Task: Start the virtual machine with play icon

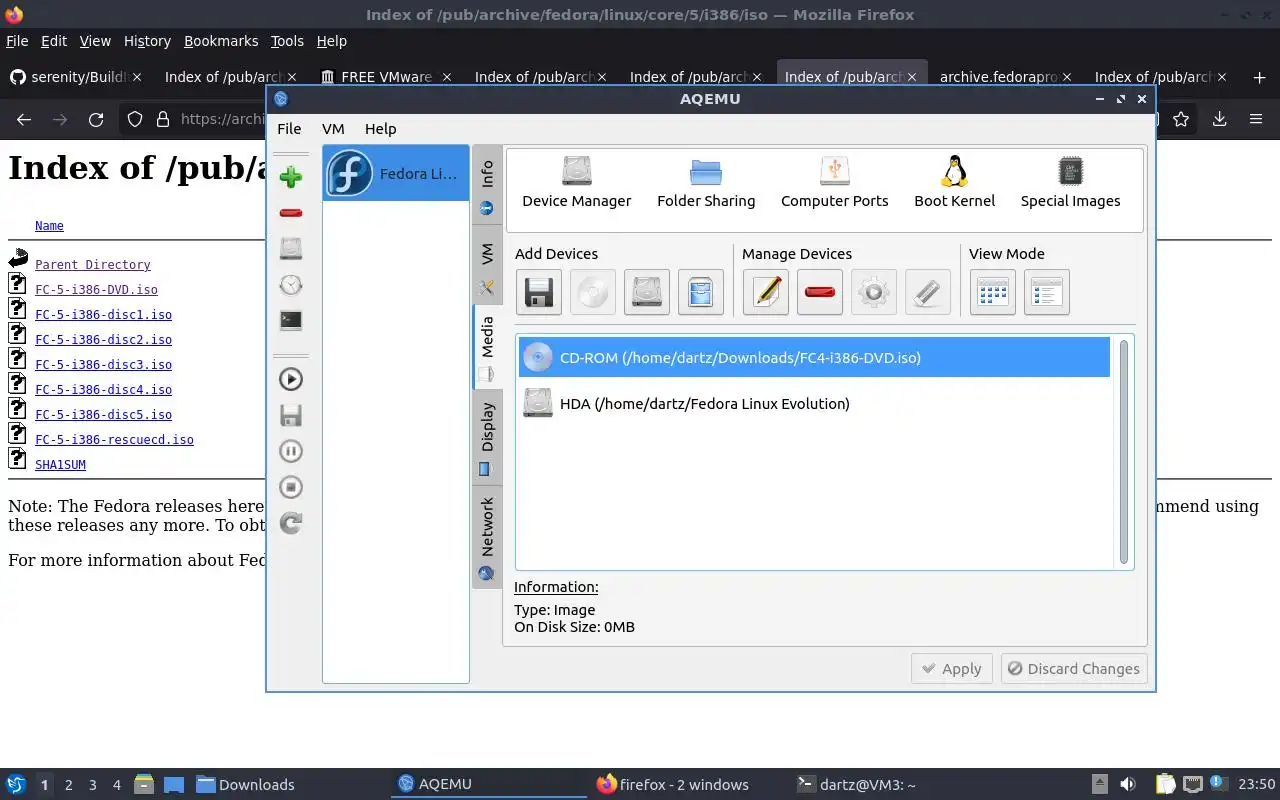Action: [291, 379]
